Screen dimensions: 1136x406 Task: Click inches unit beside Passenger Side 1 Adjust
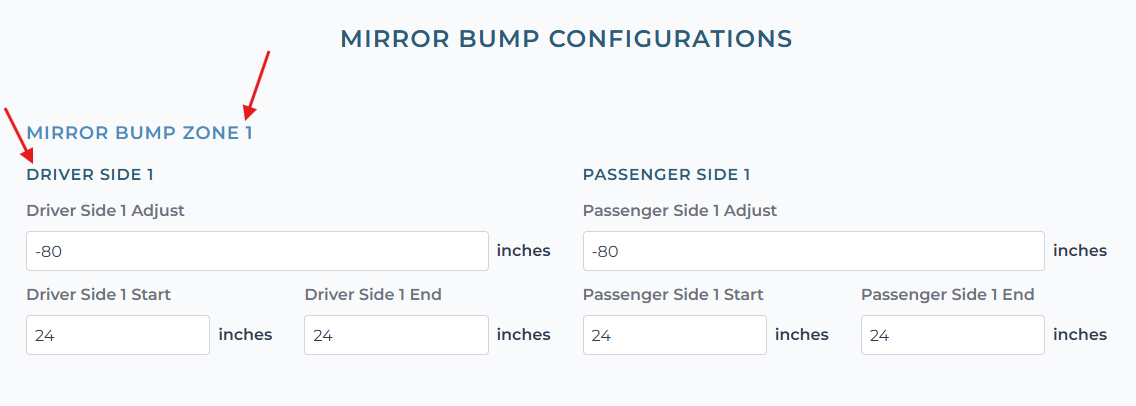(x=1080, y=251)
